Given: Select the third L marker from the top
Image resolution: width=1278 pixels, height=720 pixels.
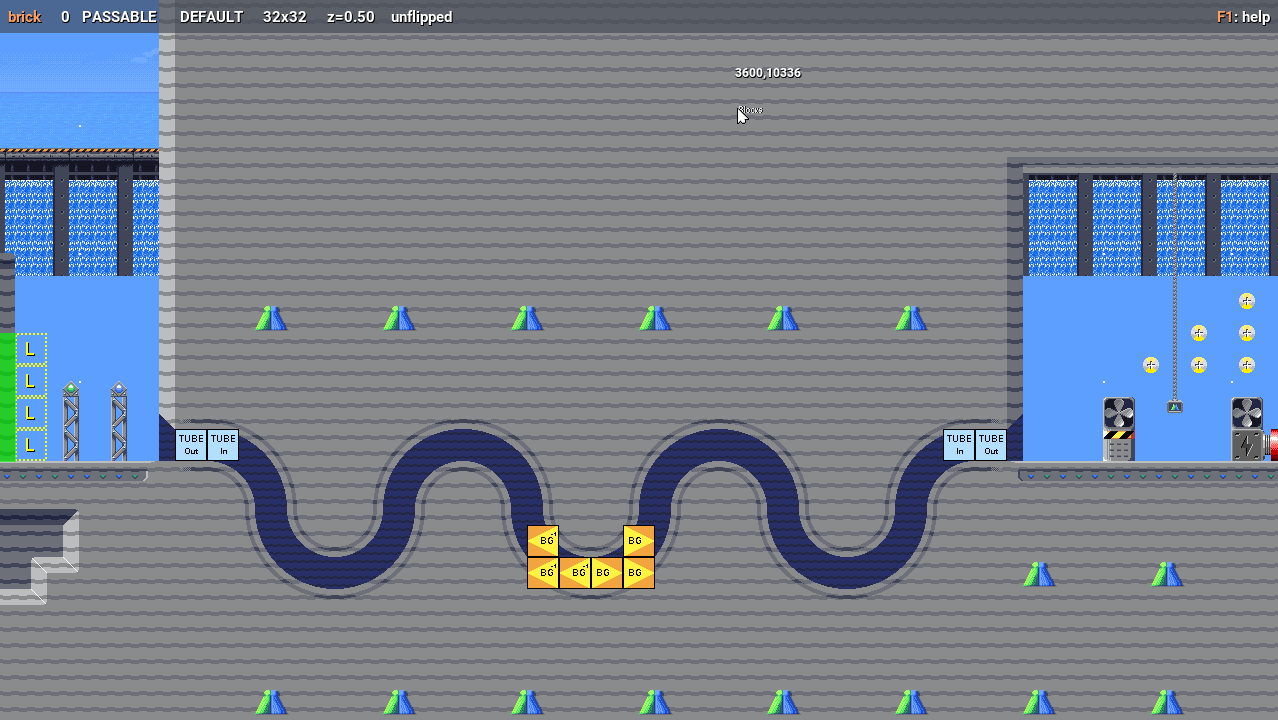Looking at the screenshot, I should pos(31,413).
